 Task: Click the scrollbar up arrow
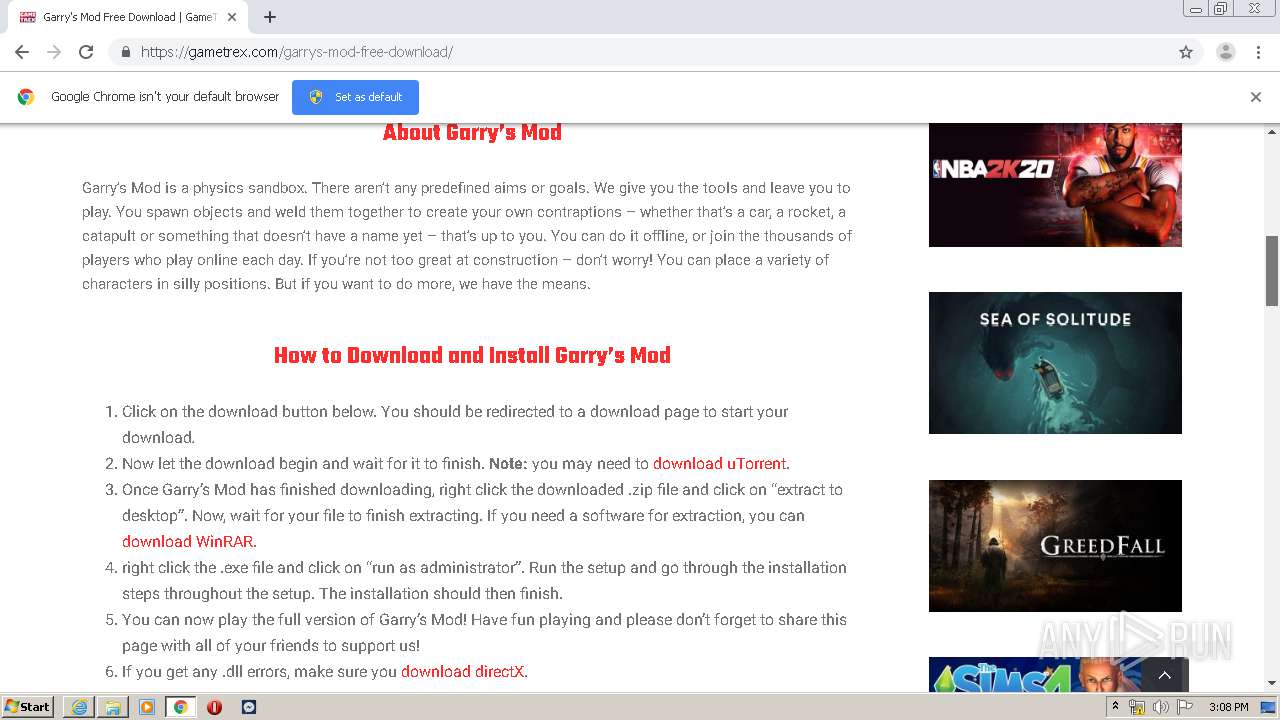pyautogui.click(x=1272, y=132)
